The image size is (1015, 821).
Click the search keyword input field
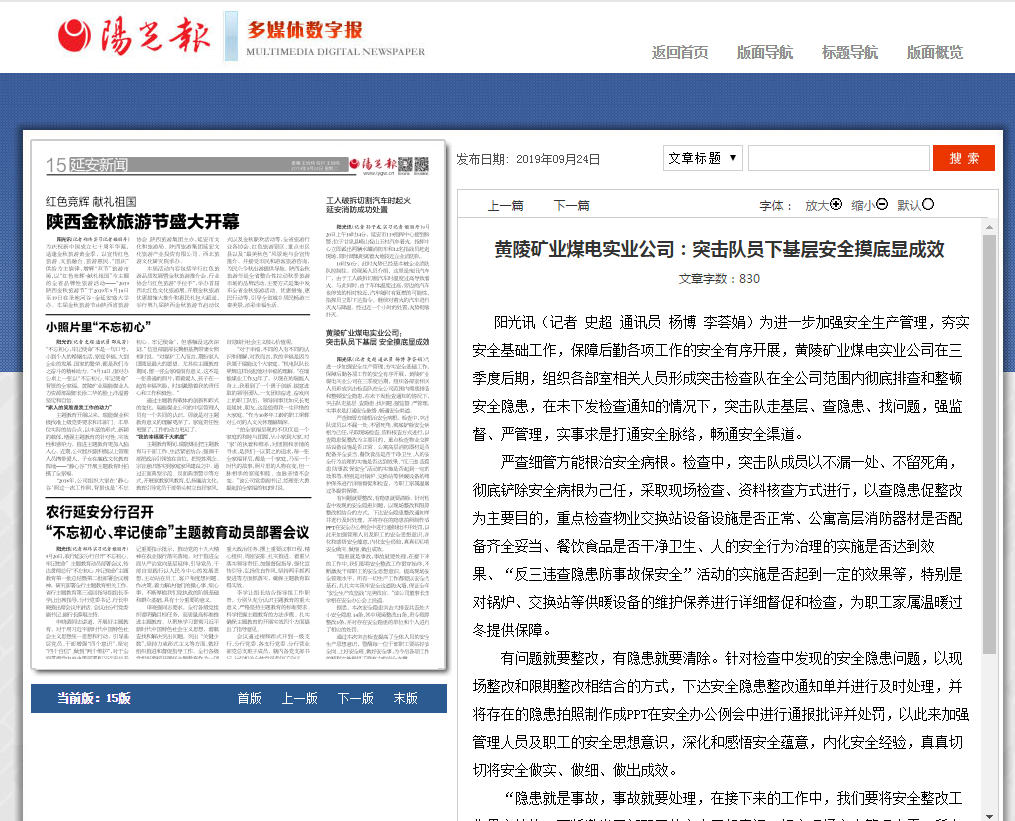(x=839, y=158)
